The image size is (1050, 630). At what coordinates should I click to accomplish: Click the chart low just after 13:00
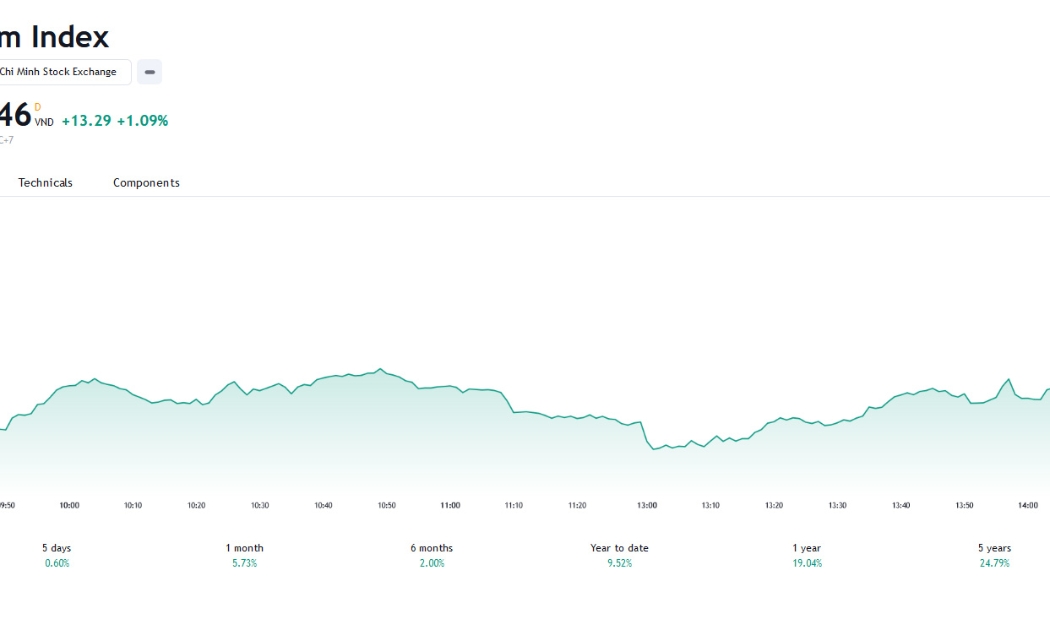[x=654, y=449]
